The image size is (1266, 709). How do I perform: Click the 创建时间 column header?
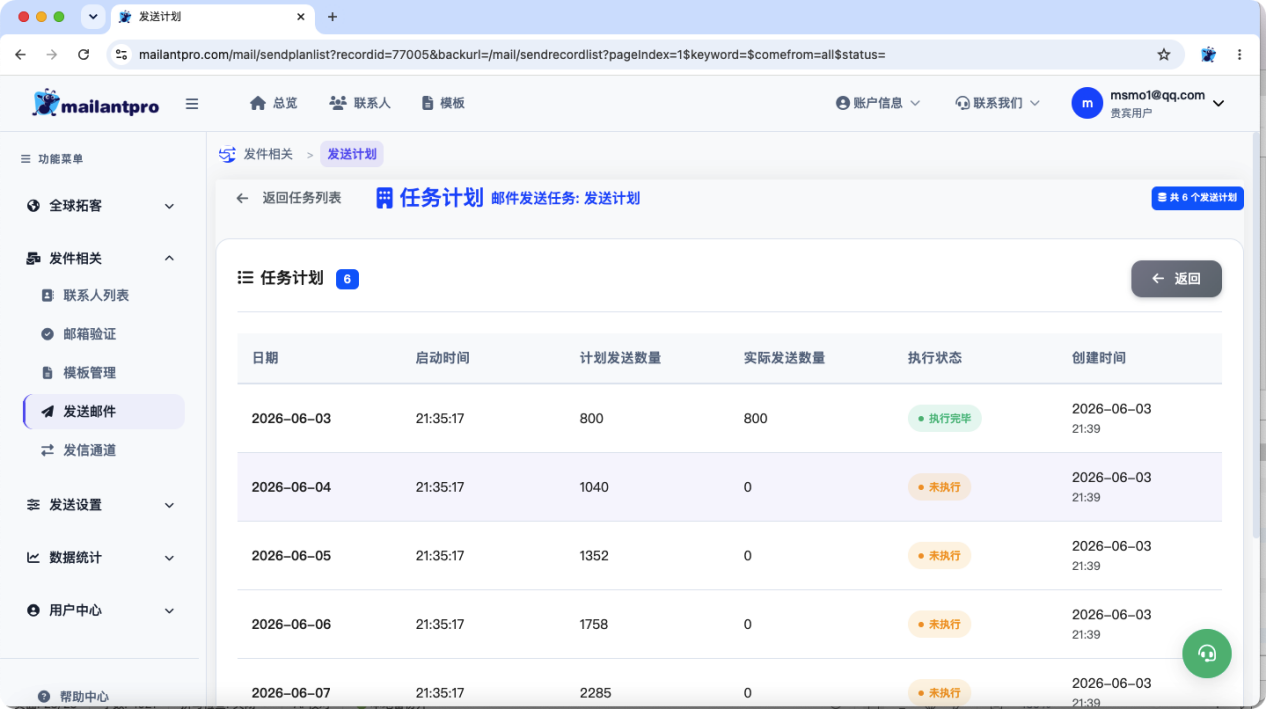pos(1099,358)
